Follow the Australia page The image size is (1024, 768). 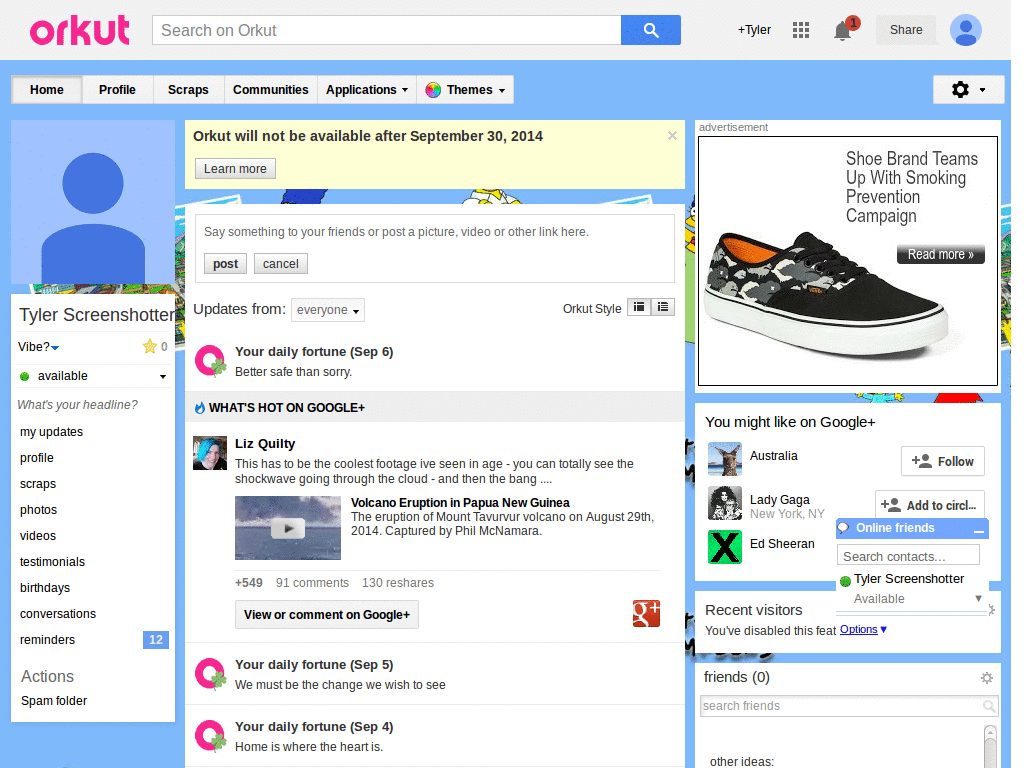pyautogui.click(x=942, y=462)
